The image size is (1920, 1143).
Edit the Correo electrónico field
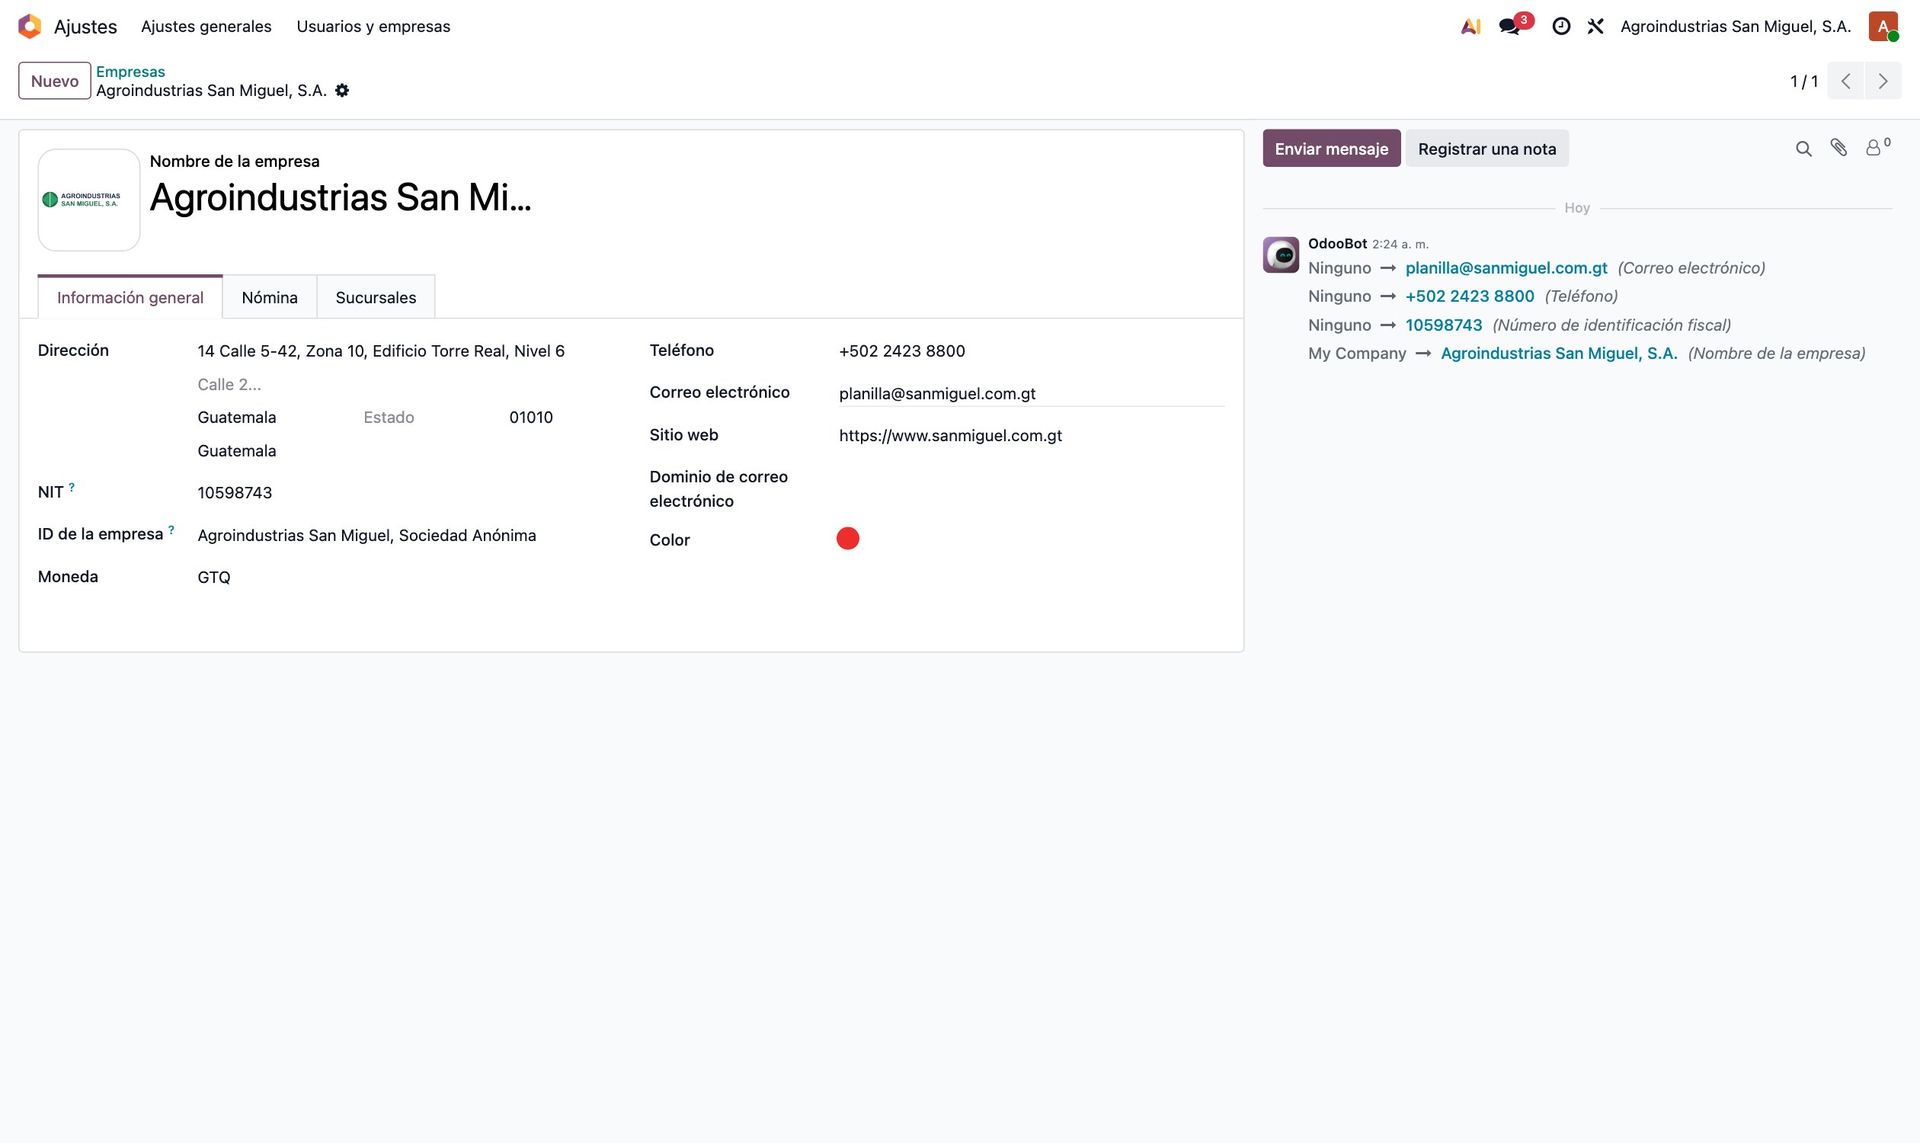(x=1031, y=394)
